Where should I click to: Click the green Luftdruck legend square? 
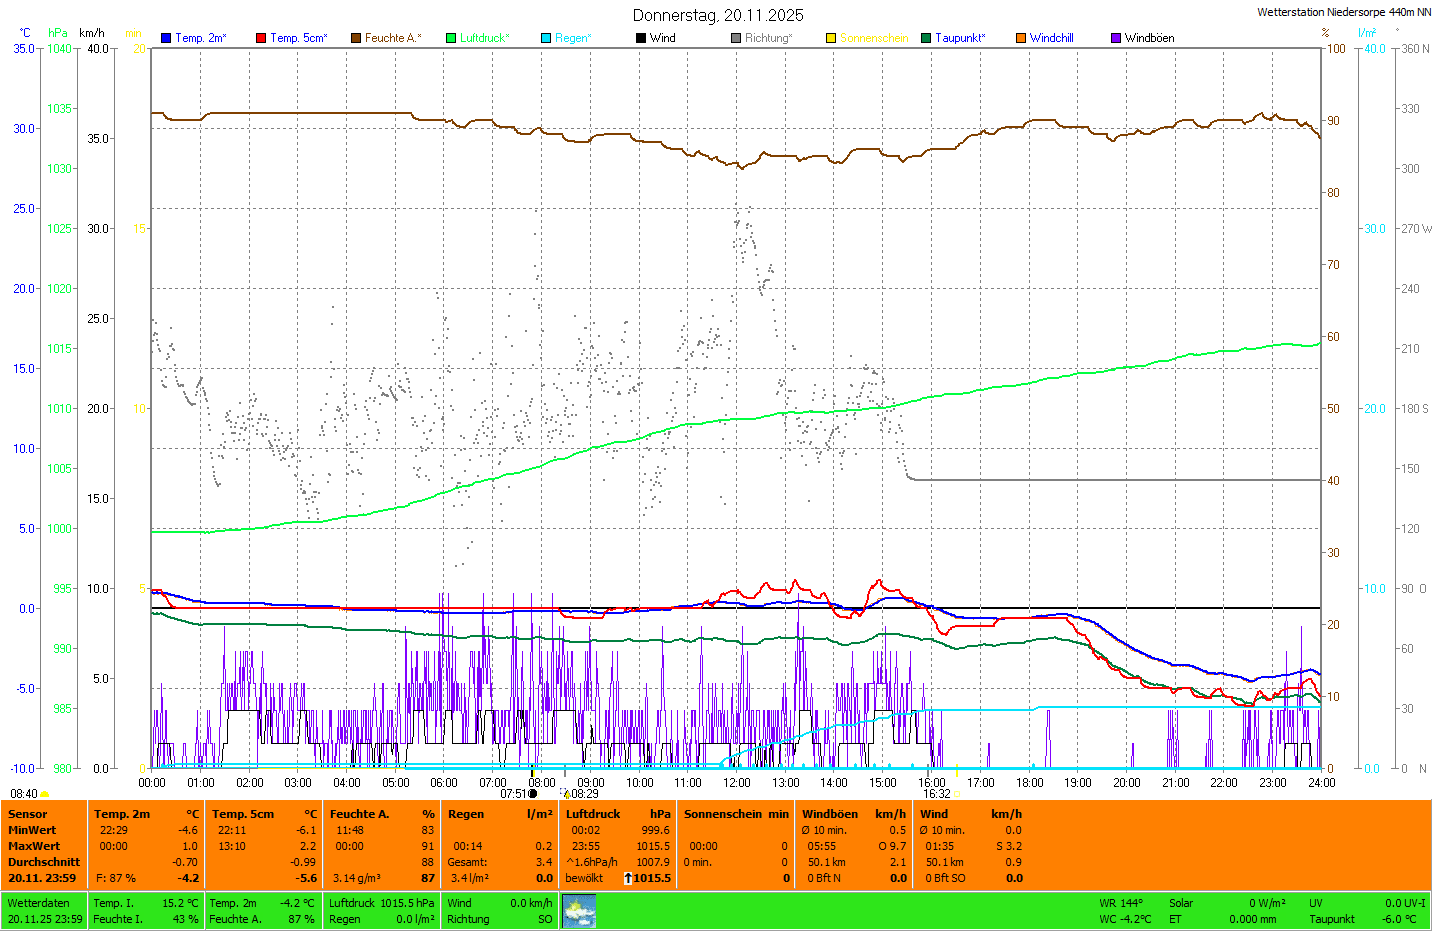[x=451, y=38]
